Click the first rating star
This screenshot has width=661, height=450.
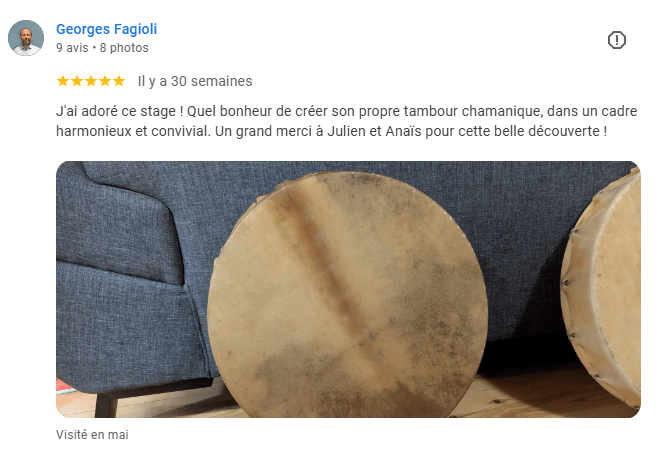tap(63, 81)
